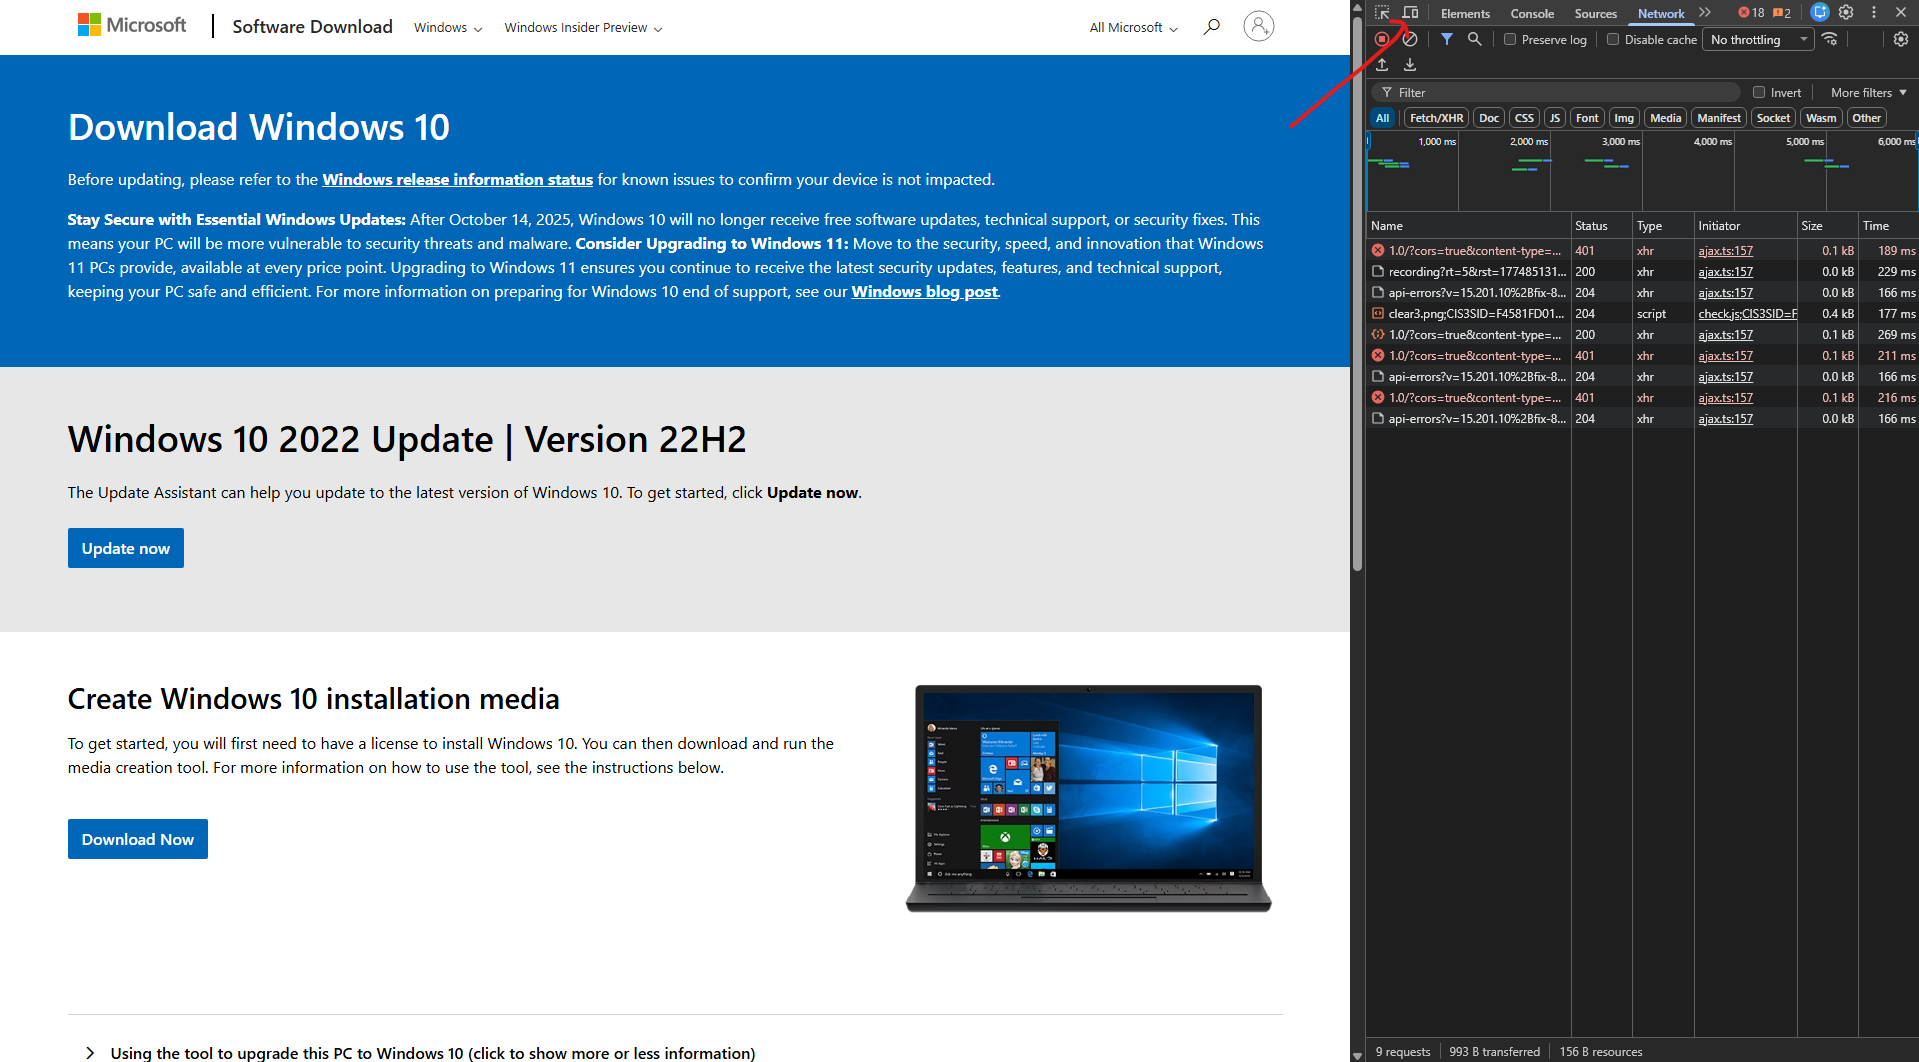
Task: Expand the More filters dropdown
Action: 1868,92
